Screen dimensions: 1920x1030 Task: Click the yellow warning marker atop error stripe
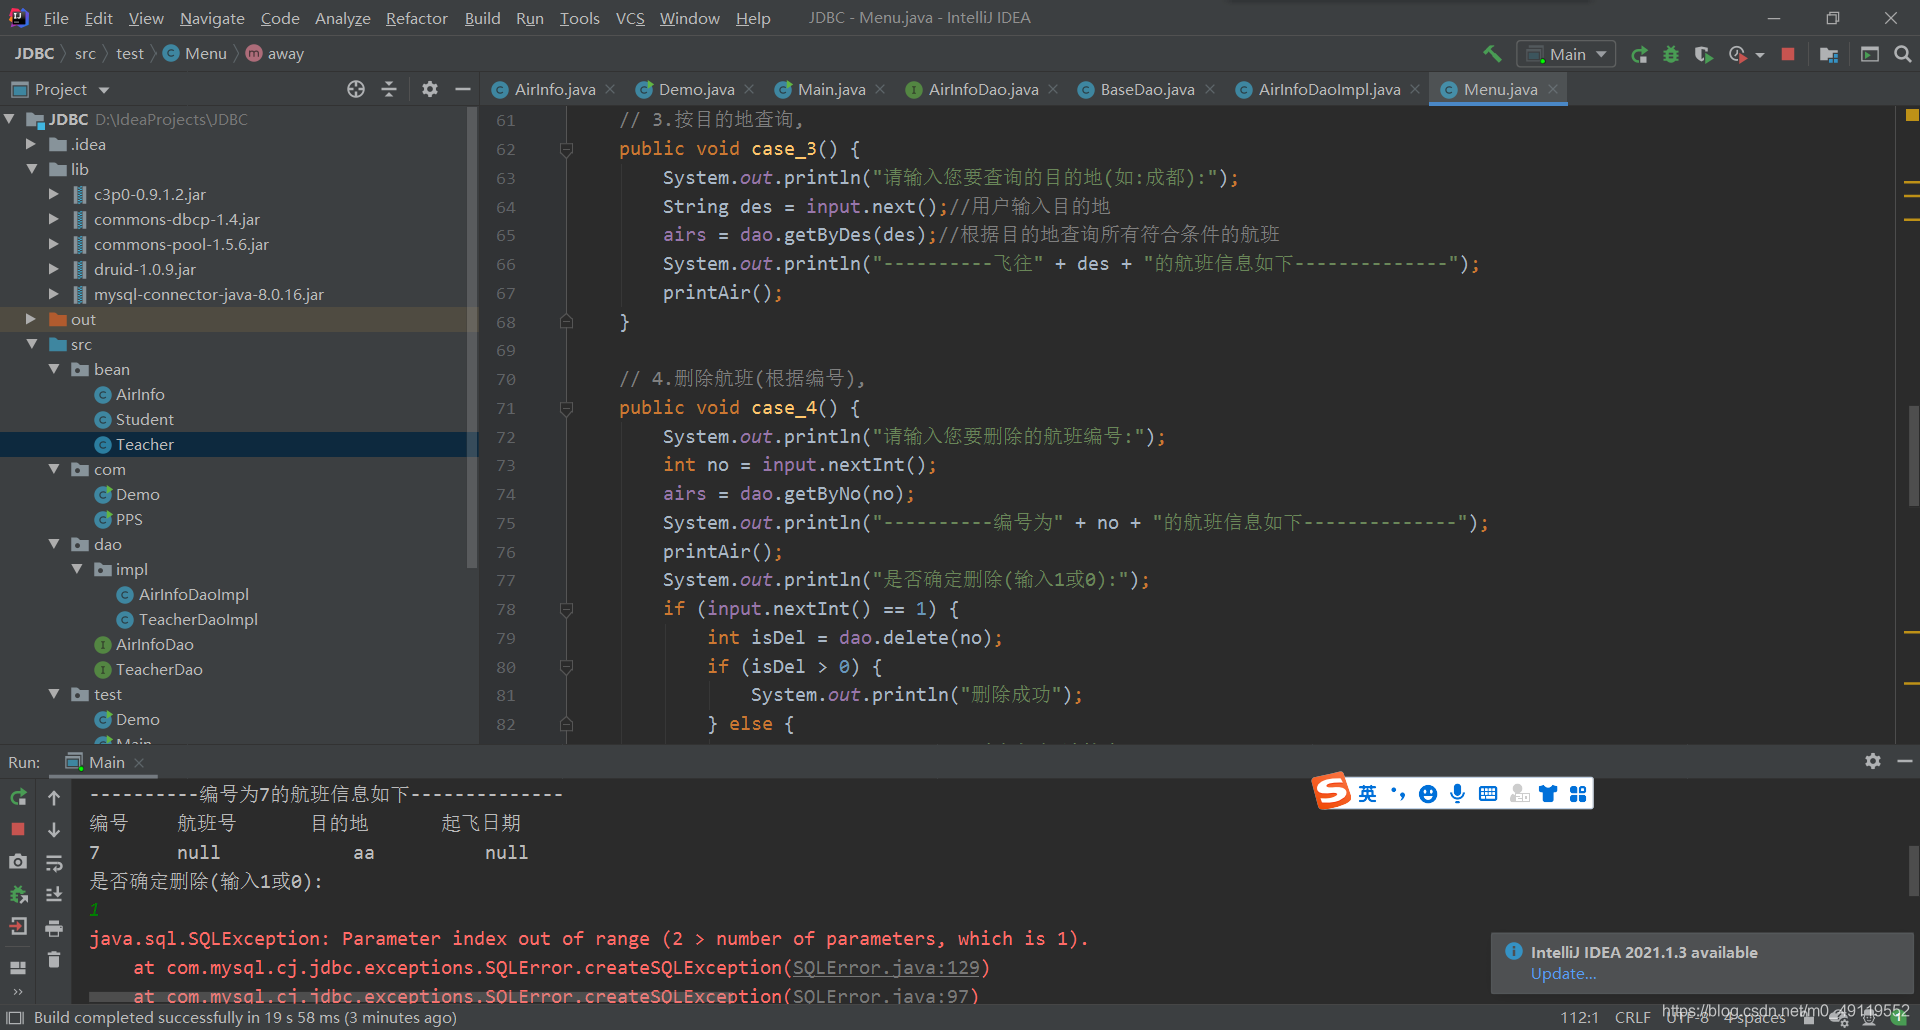1912,115
